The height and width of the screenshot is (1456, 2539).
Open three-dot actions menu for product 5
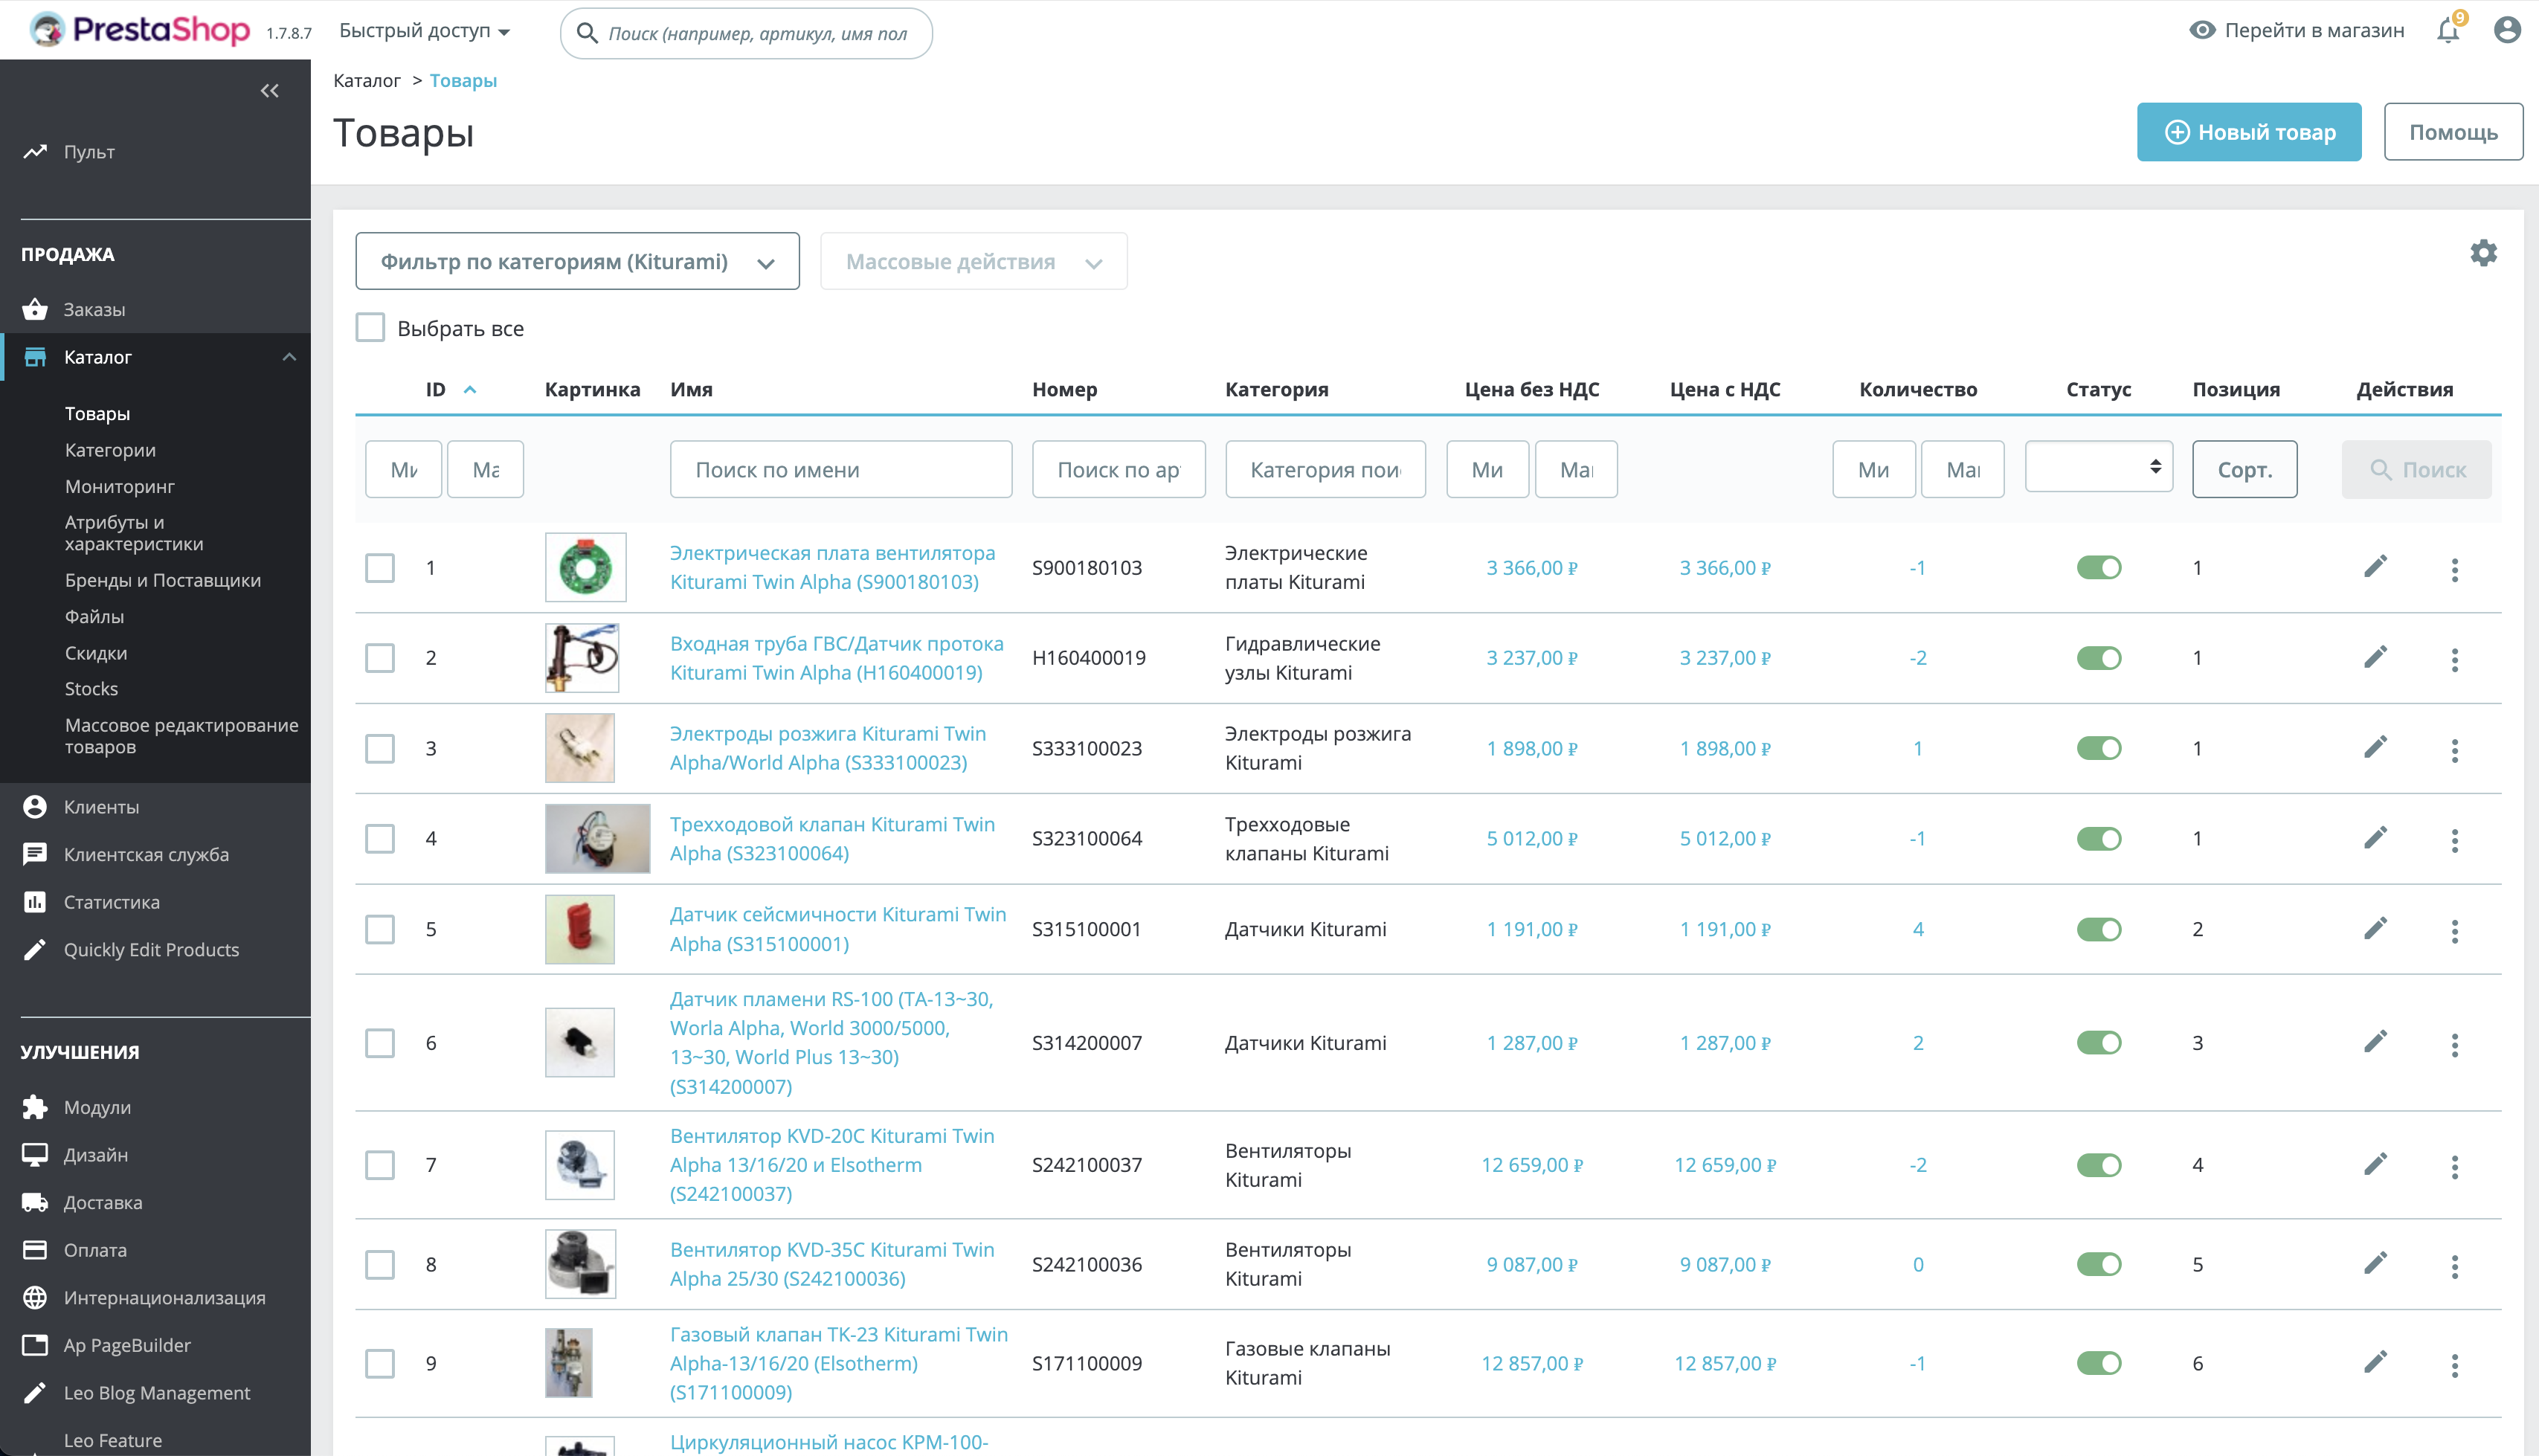(x=2454, y=930)
